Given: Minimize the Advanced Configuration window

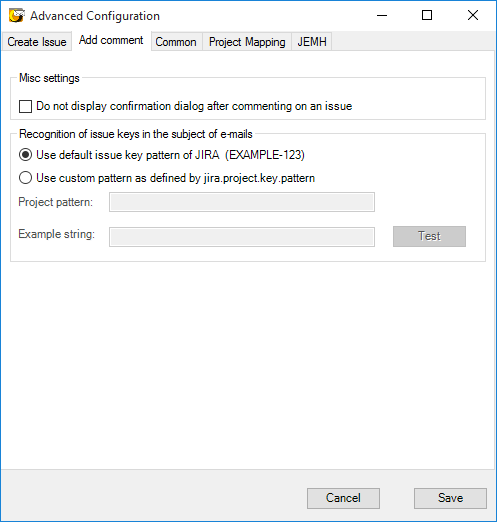Looking at the screenshot, I should pyautogui.click(x=382, y=15).
